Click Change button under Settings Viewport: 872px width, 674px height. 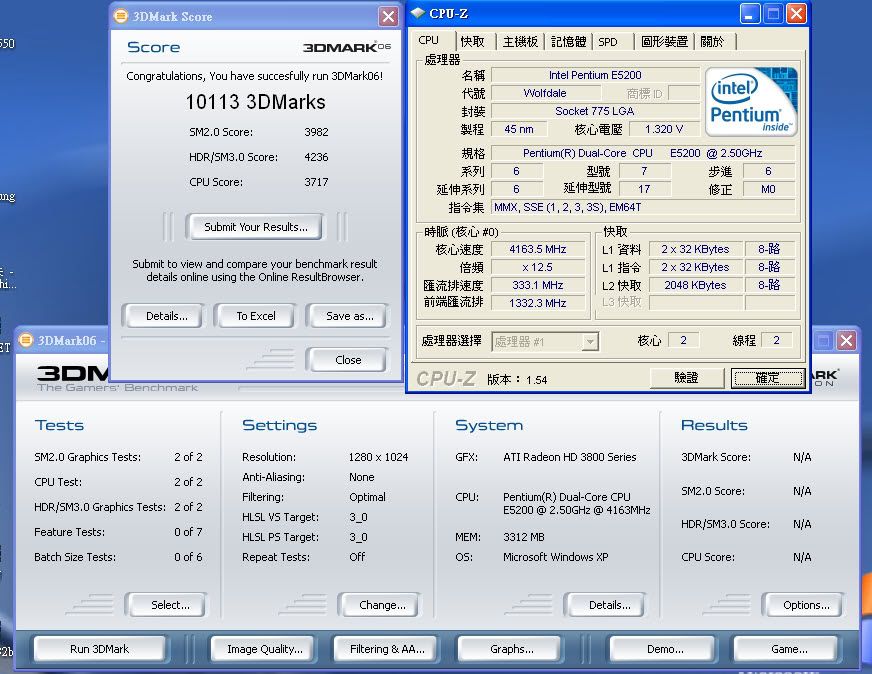click(382, 605)
